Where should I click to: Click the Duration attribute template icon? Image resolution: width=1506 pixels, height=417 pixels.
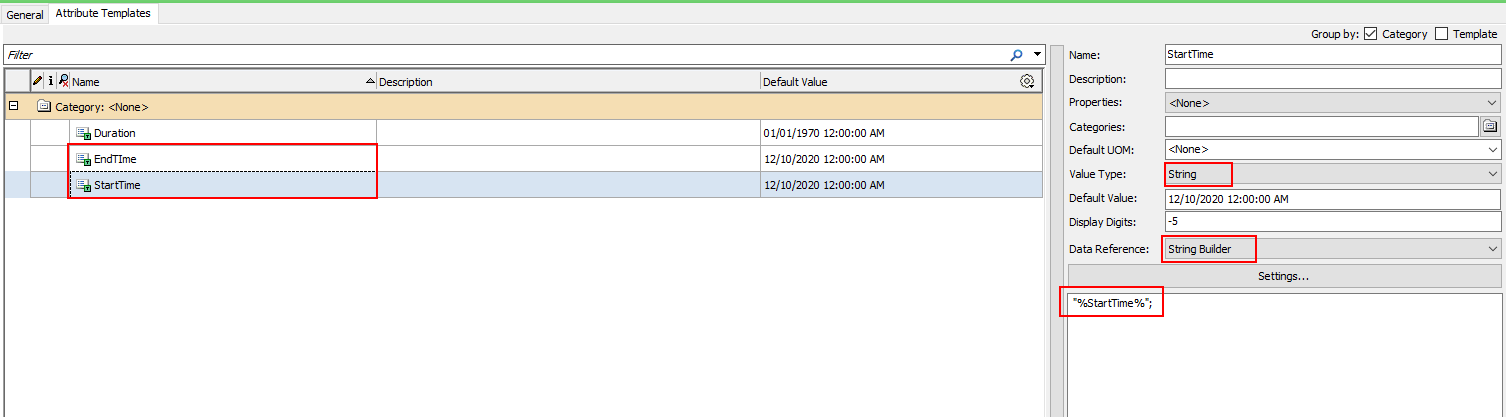[84, 133]
